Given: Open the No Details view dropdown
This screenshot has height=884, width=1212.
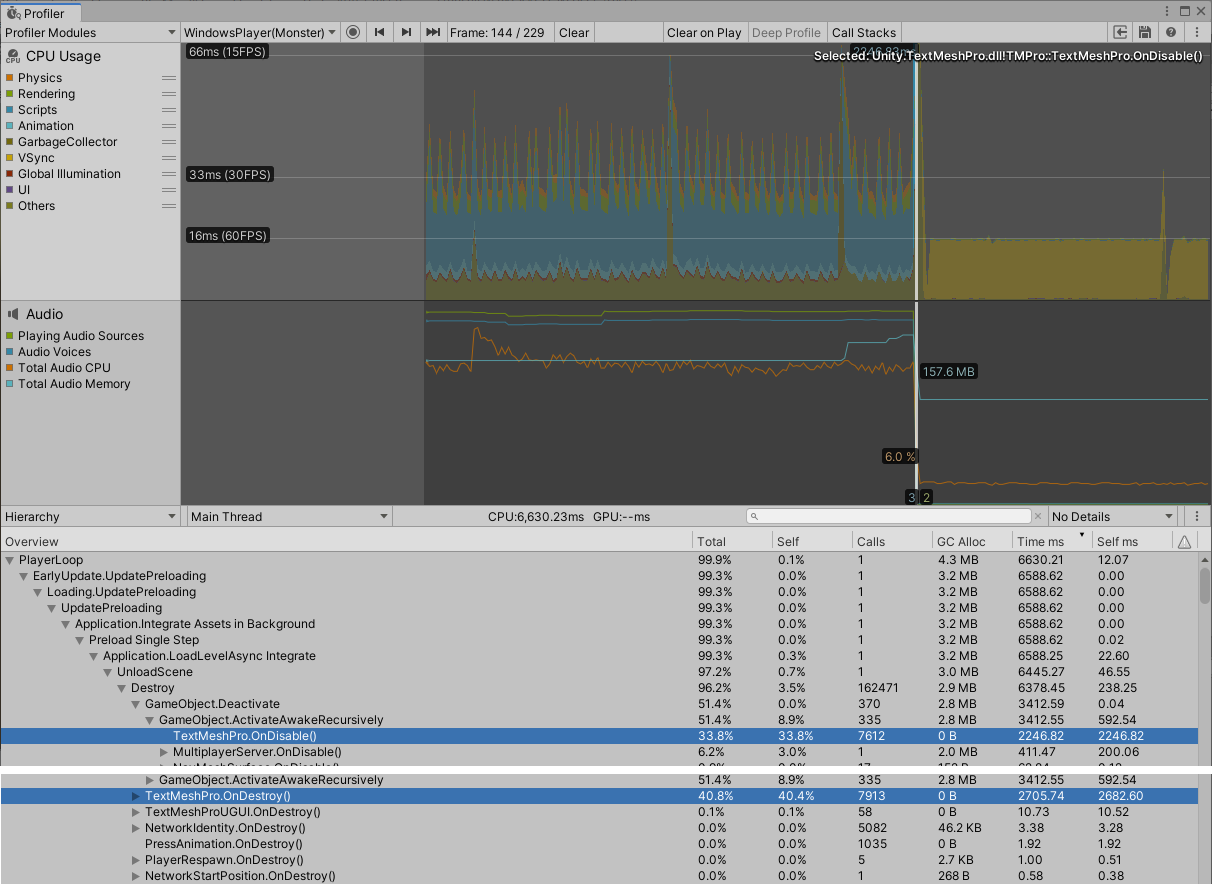Looking at the screenshot, I should (x=1113, y=516).
